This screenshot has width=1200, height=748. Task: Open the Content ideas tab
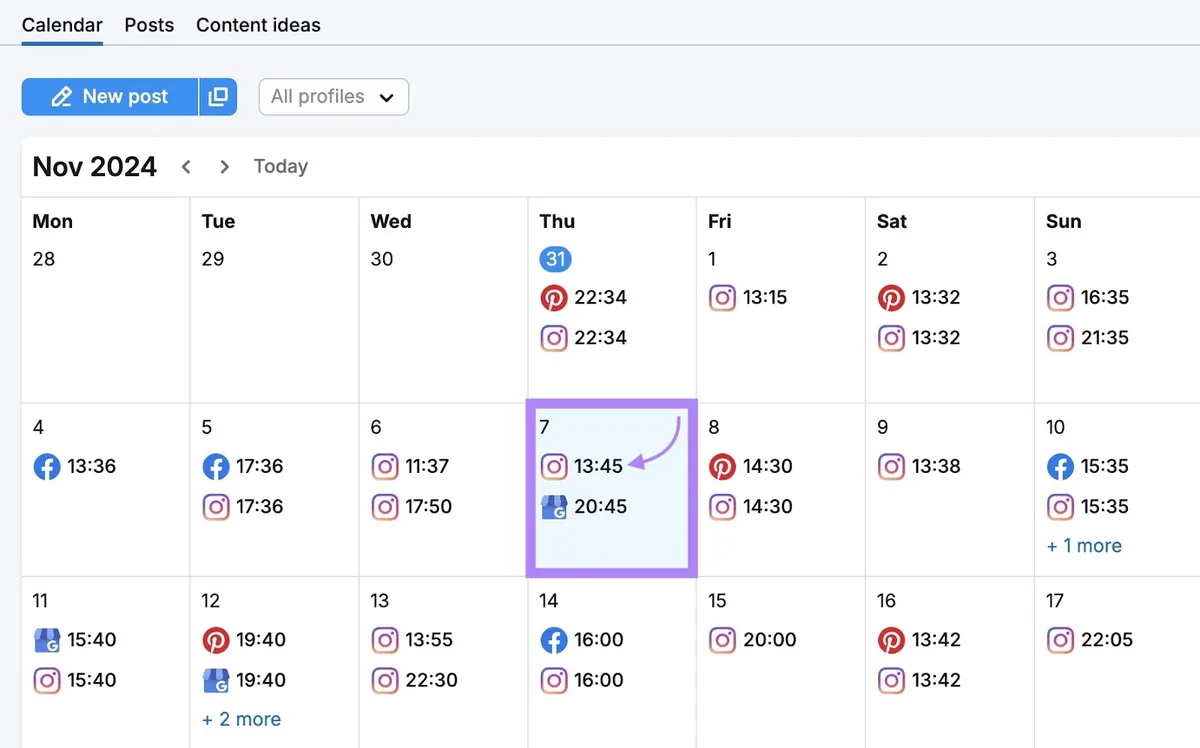coord(258,25)
